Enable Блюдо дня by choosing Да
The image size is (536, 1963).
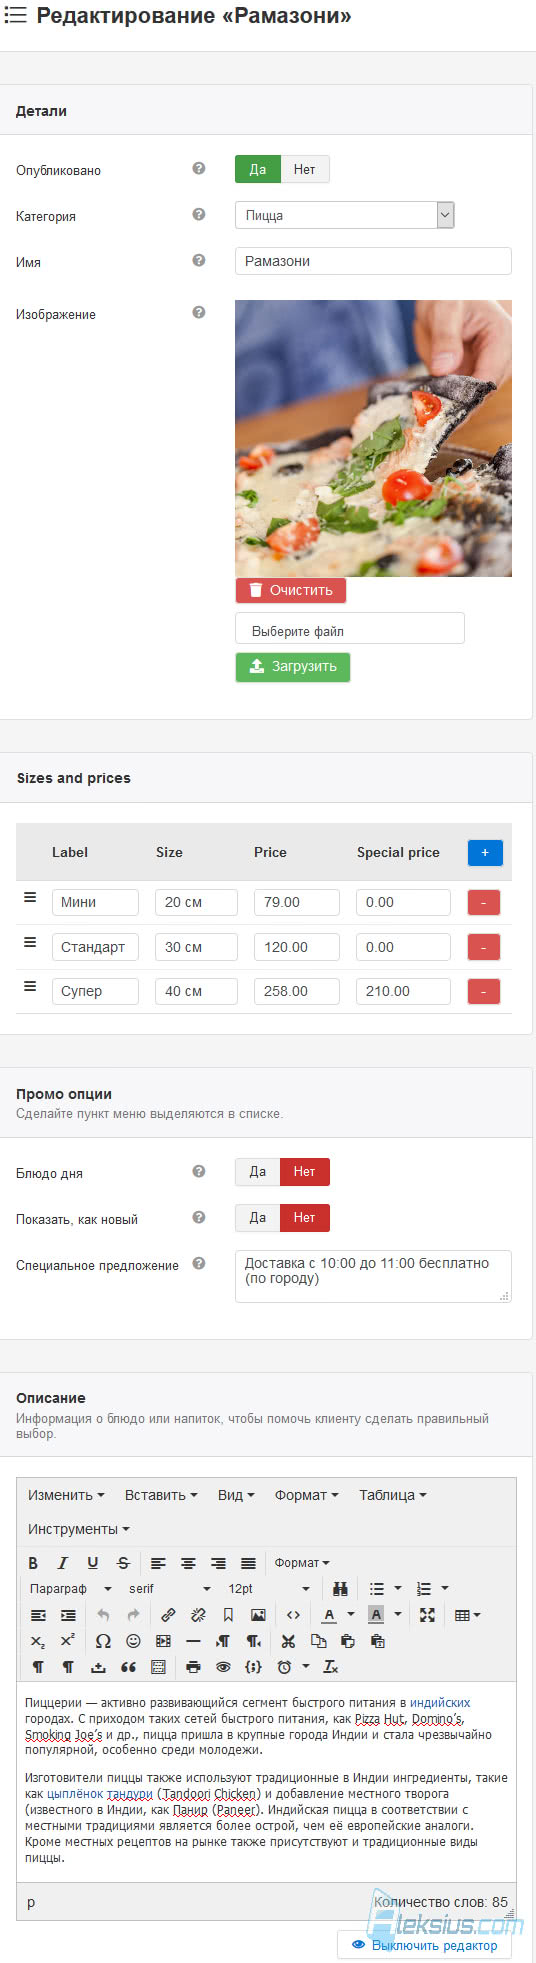[x=258, y=1171]
